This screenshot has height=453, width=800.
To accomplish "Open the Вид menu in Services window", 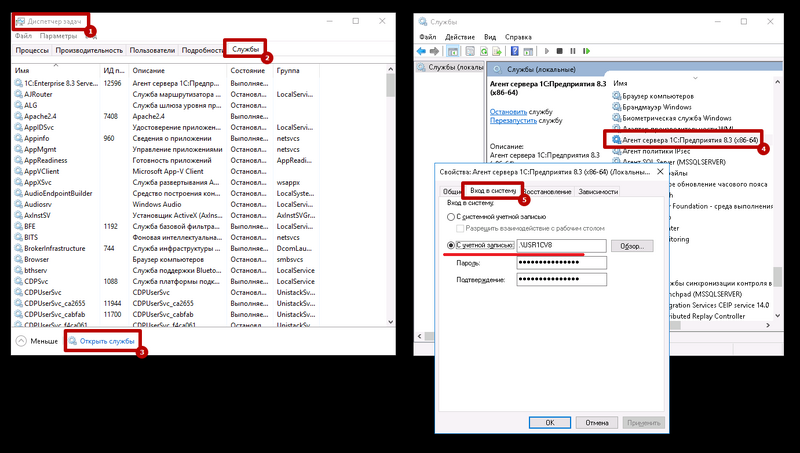I will (x=490, y=37).
